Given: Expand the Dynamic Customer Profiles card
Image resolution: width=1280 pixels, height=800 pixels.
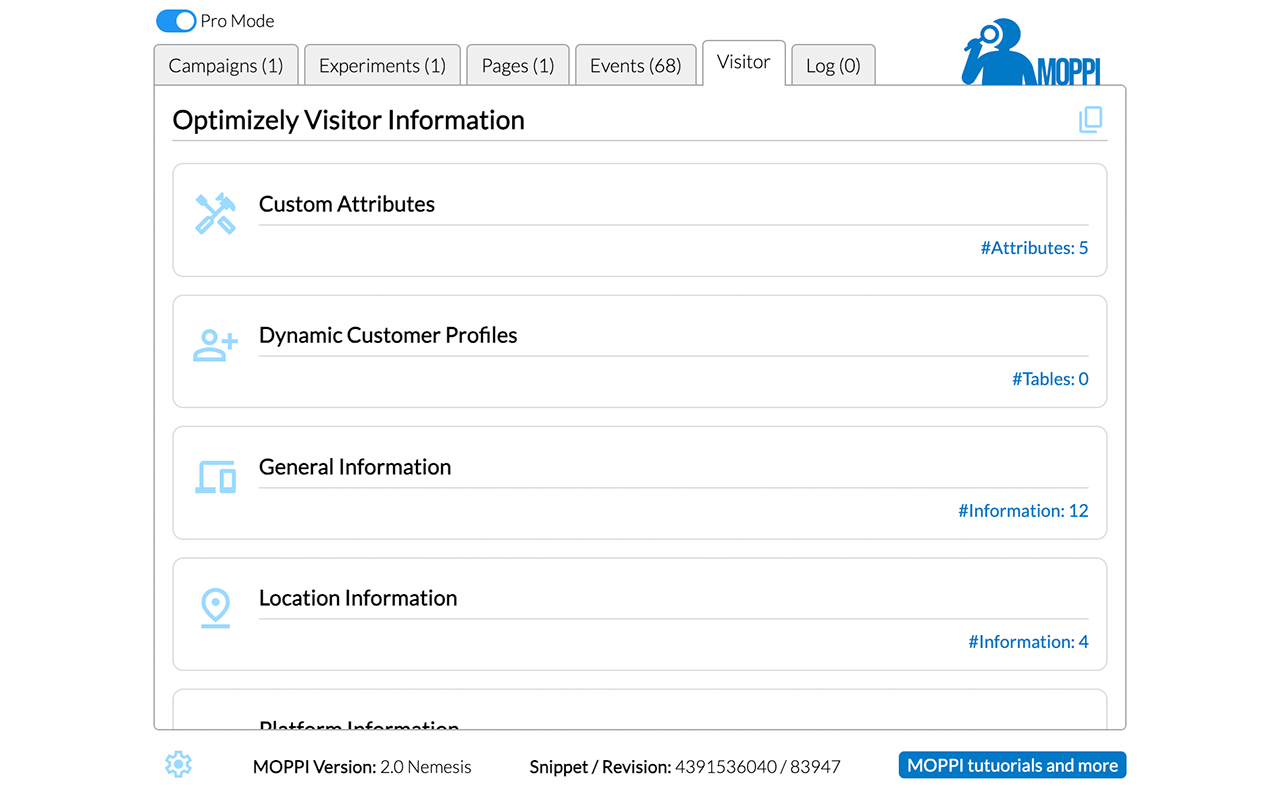Looking at the screenshot, I should 640,351.
